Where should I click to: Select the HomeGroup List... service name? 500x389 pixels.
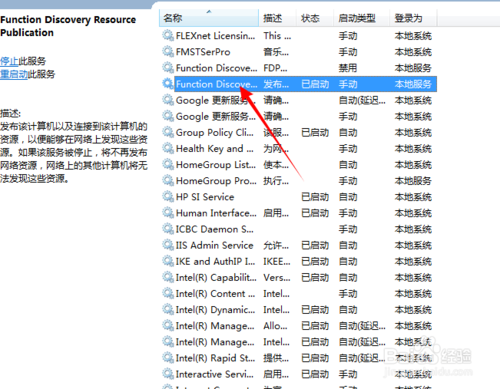point(216,164)
